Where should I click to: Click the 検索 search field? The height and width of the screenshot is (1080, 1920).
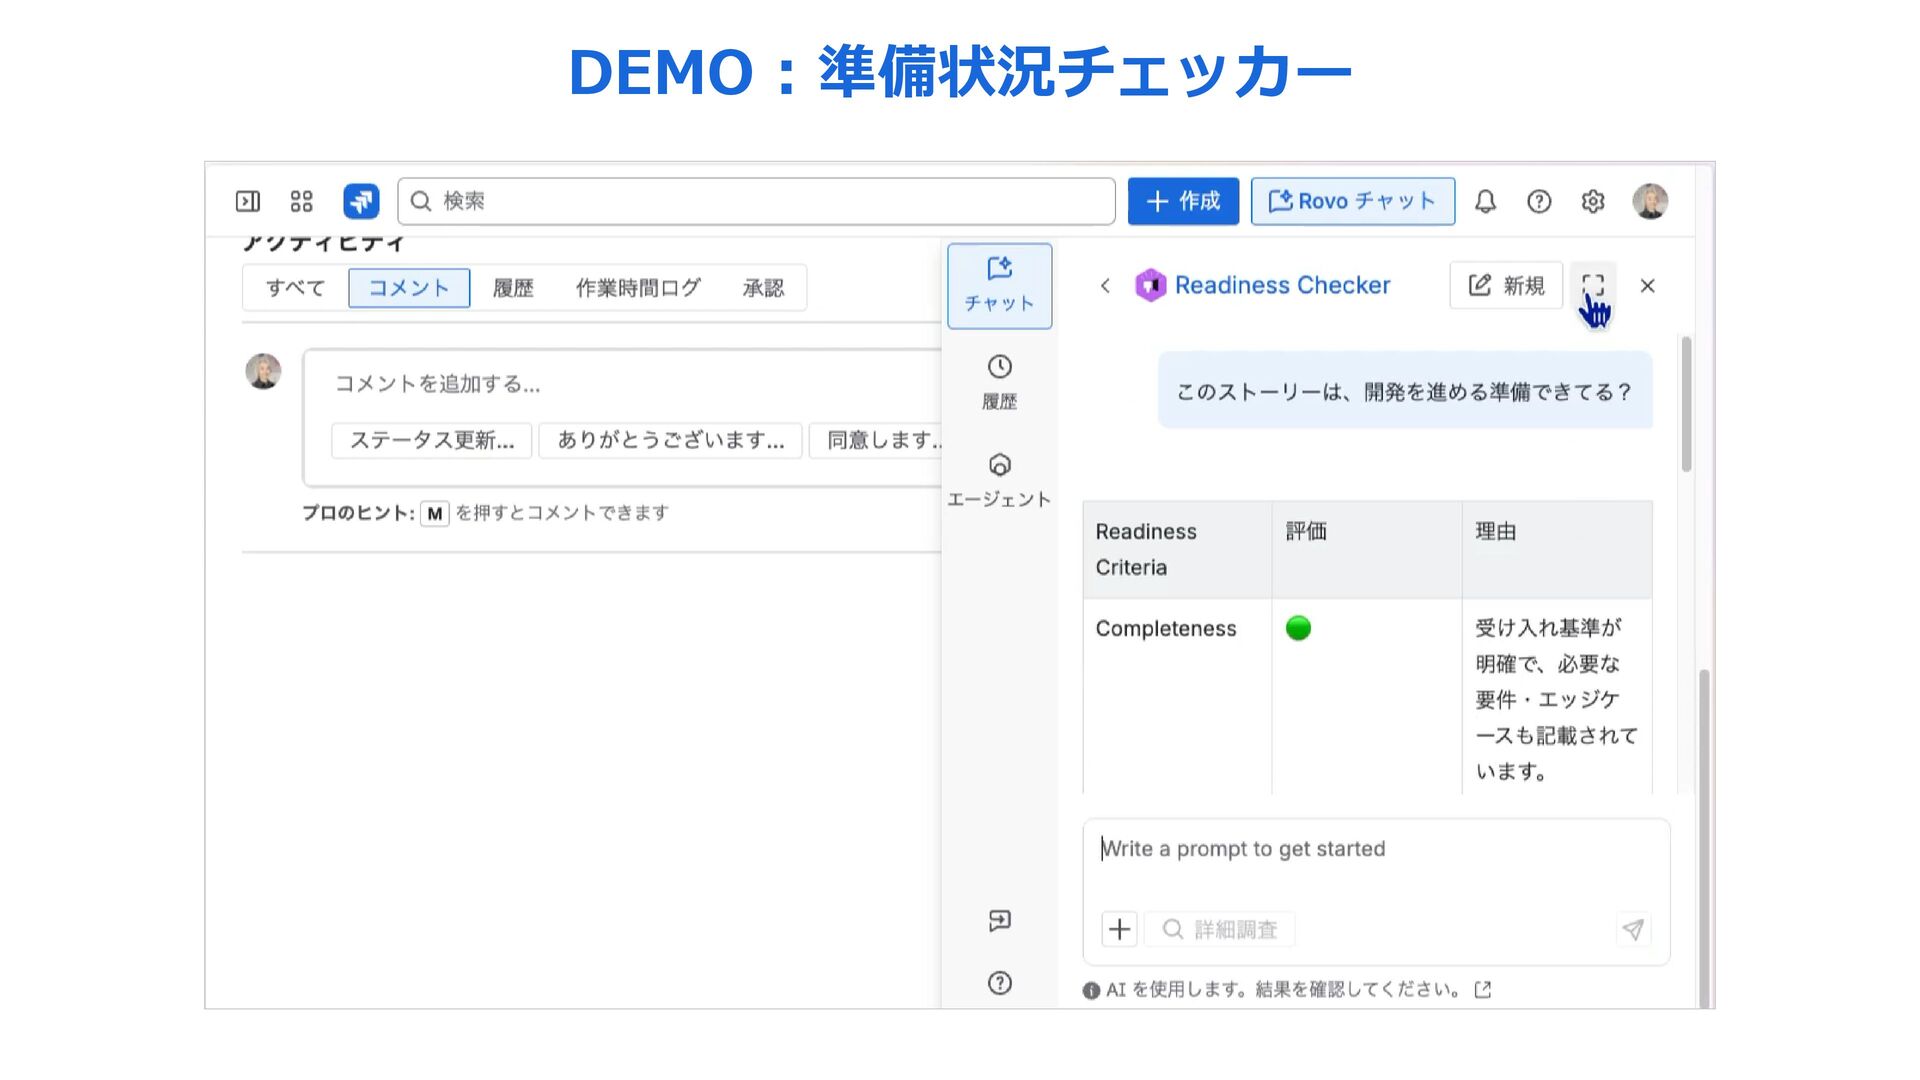point(756,202)
